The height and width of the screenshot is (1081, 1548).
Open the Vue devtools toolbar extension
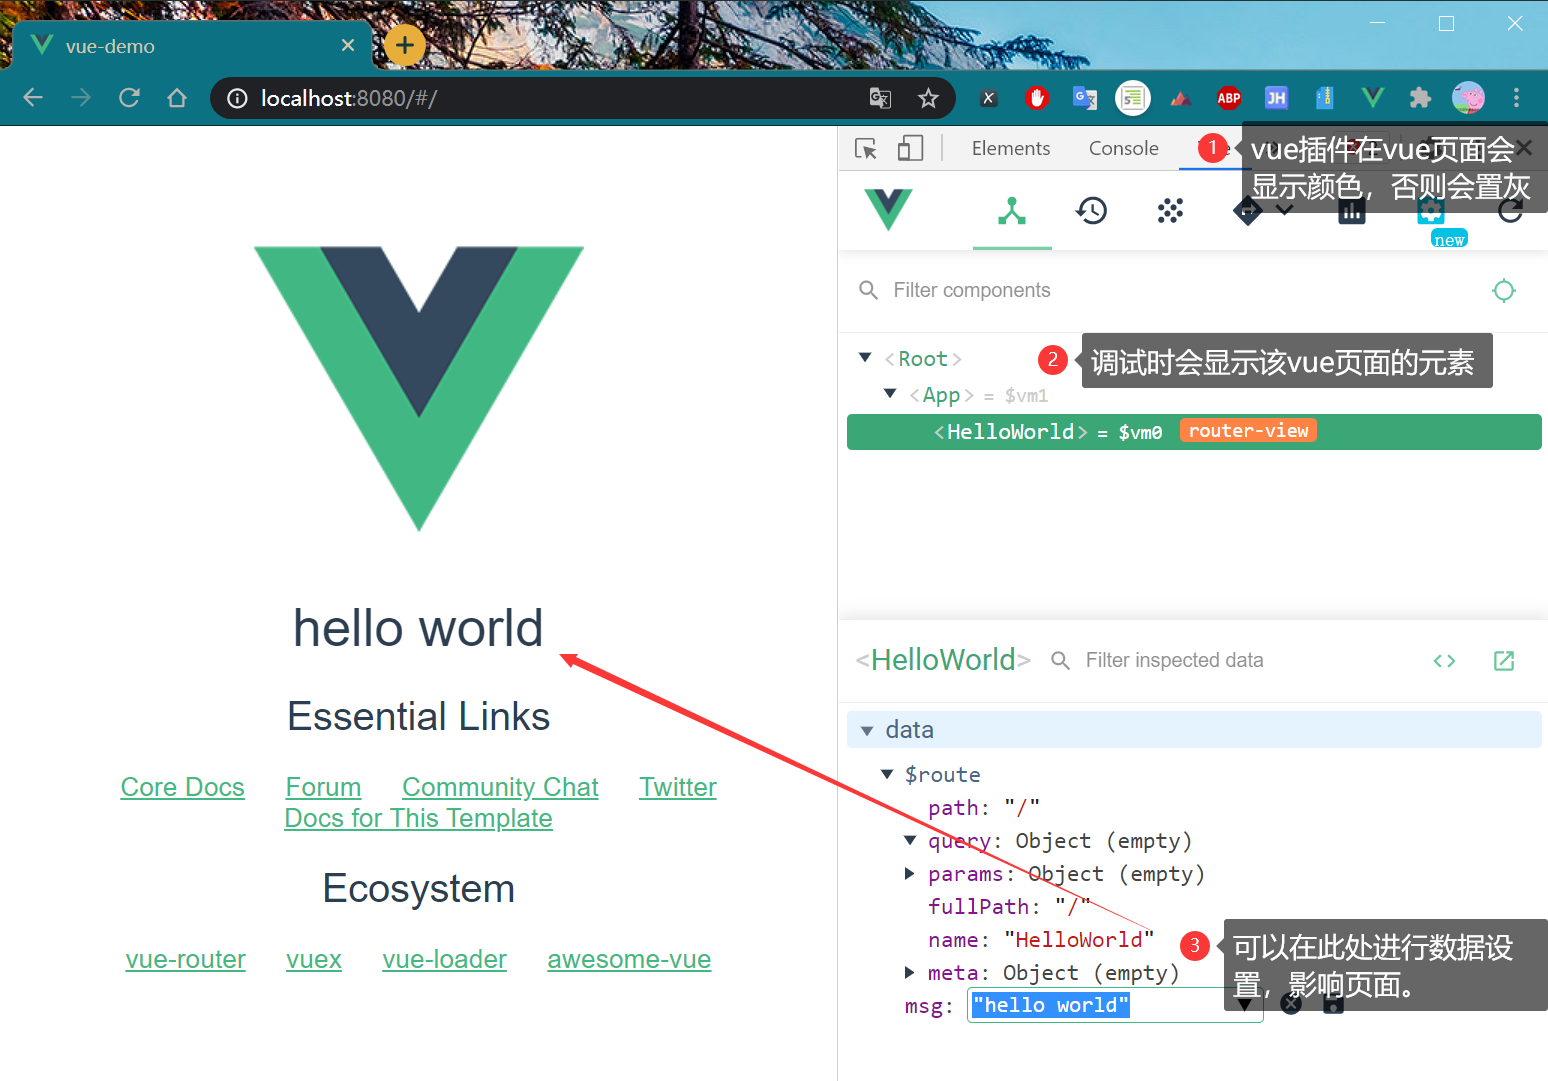point(1373,98)
